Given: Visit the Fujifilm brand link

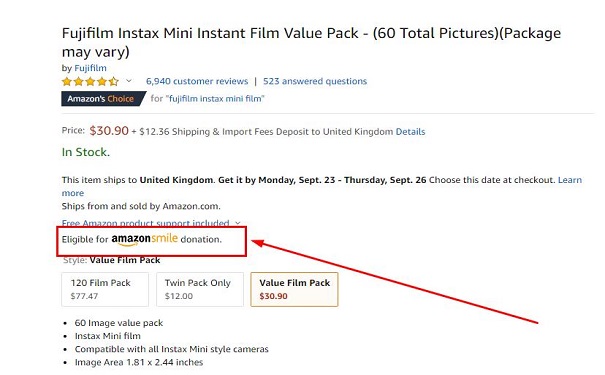Looking at the screenshot, I should [x=90, y=68].
